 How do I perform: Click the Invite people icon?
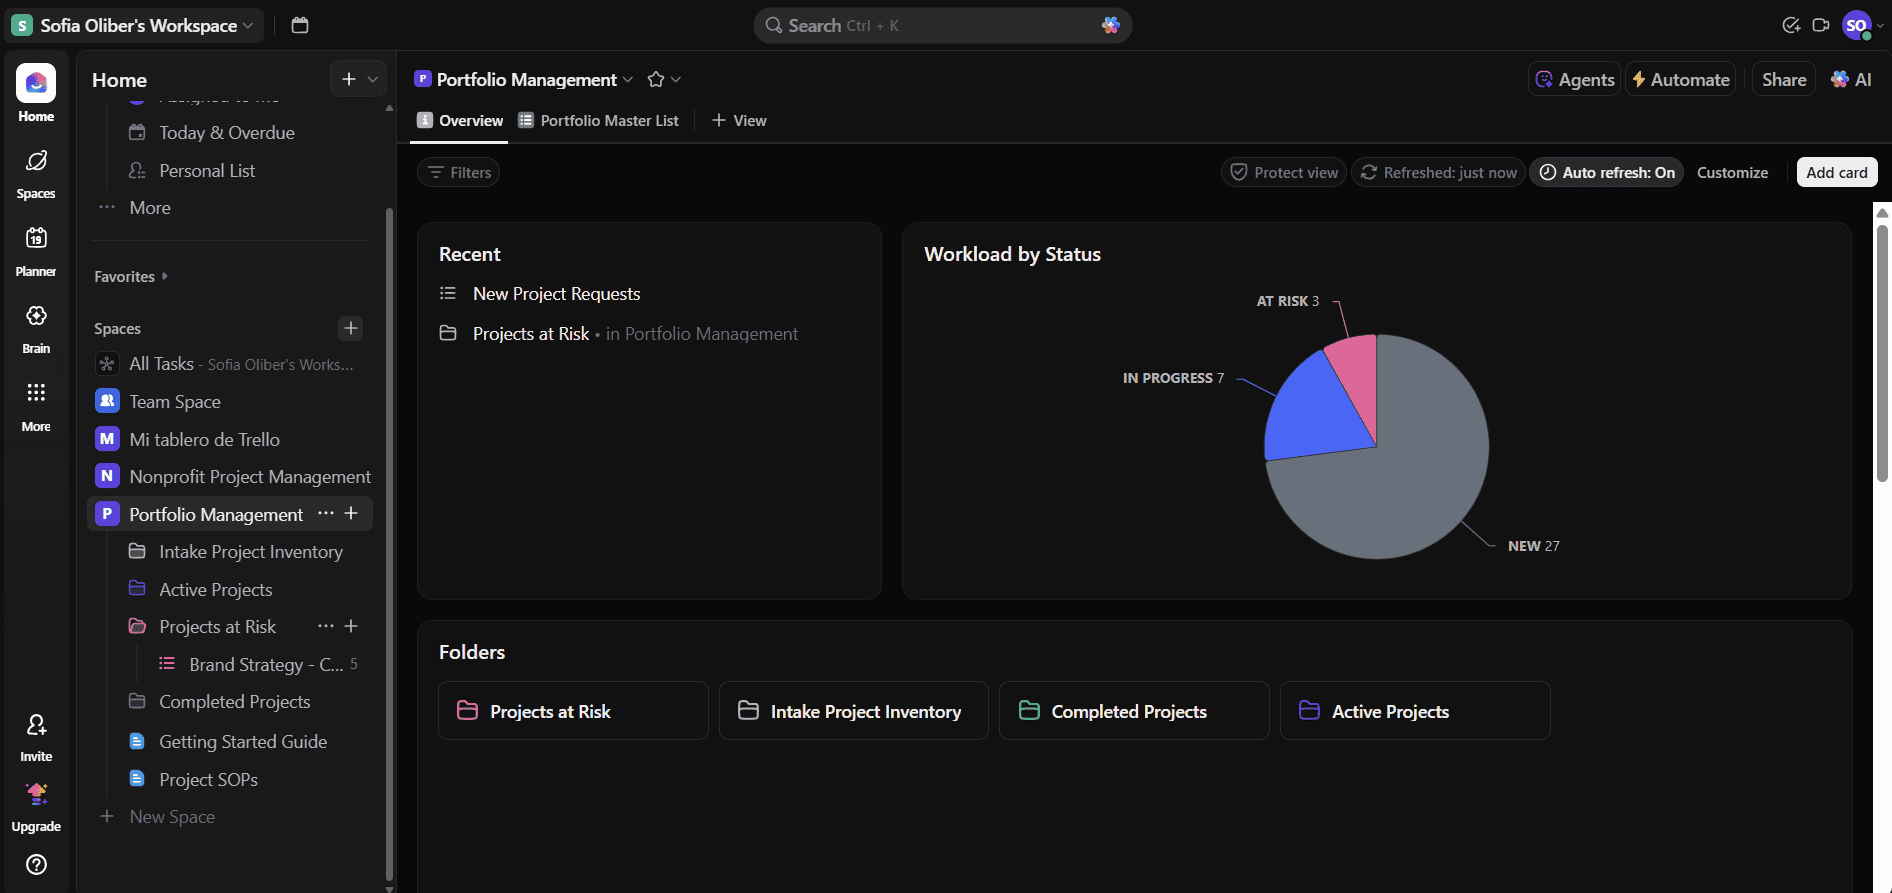pos(36,726)
